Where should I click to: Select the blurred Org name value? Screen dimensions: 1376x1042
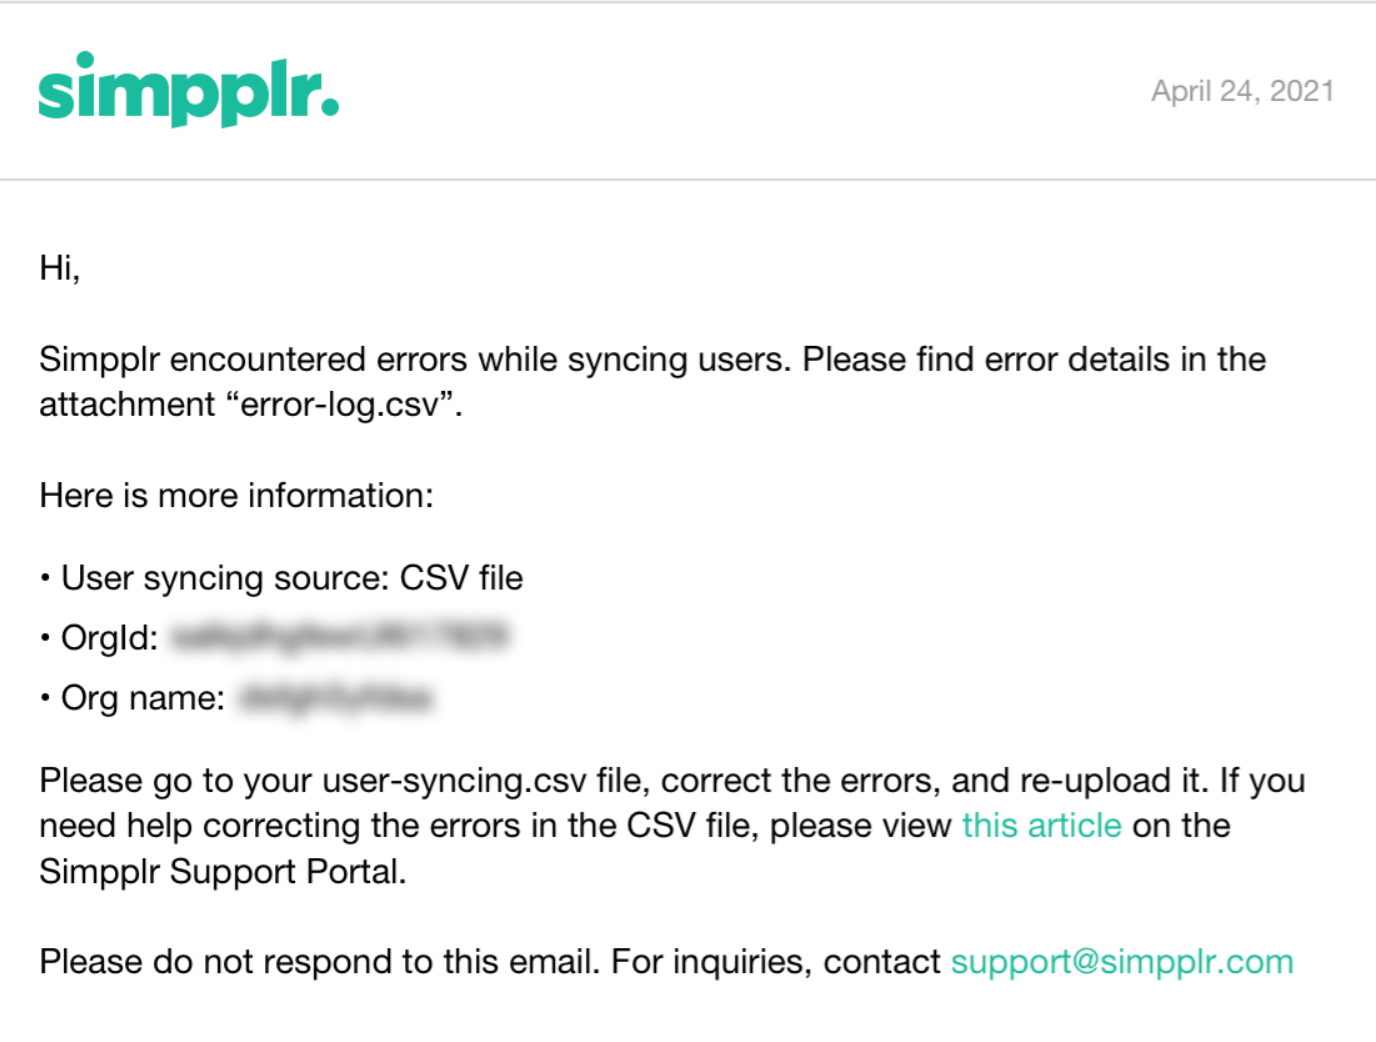(335, 697)
